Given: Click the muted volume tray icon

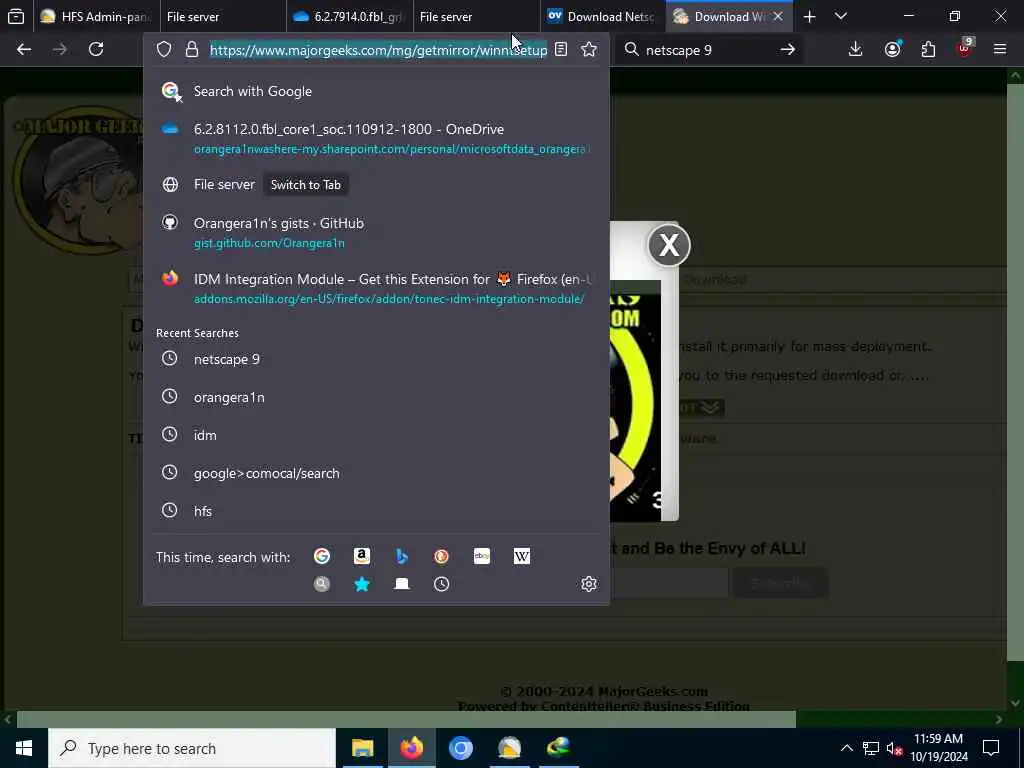Looking at the screenshot, I should (x=894, y=748).
